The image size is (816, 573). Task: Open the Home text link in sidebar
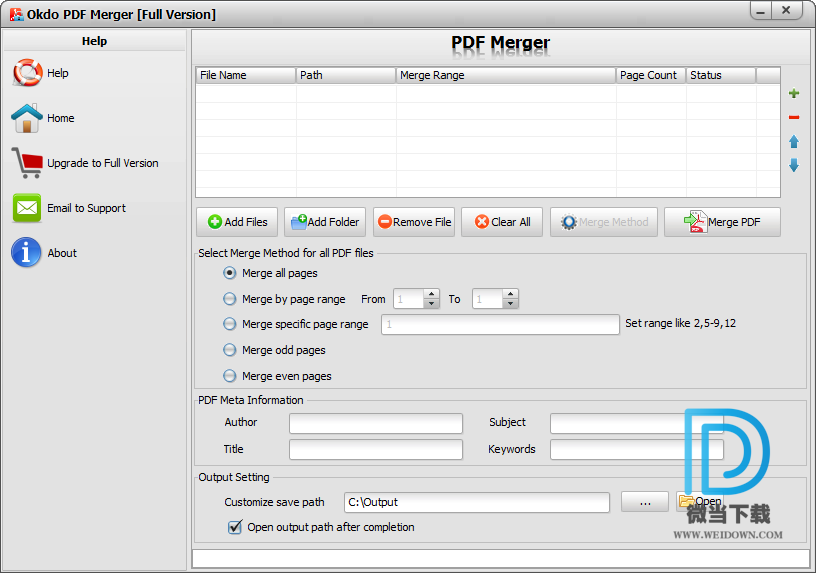pos(60,118)
